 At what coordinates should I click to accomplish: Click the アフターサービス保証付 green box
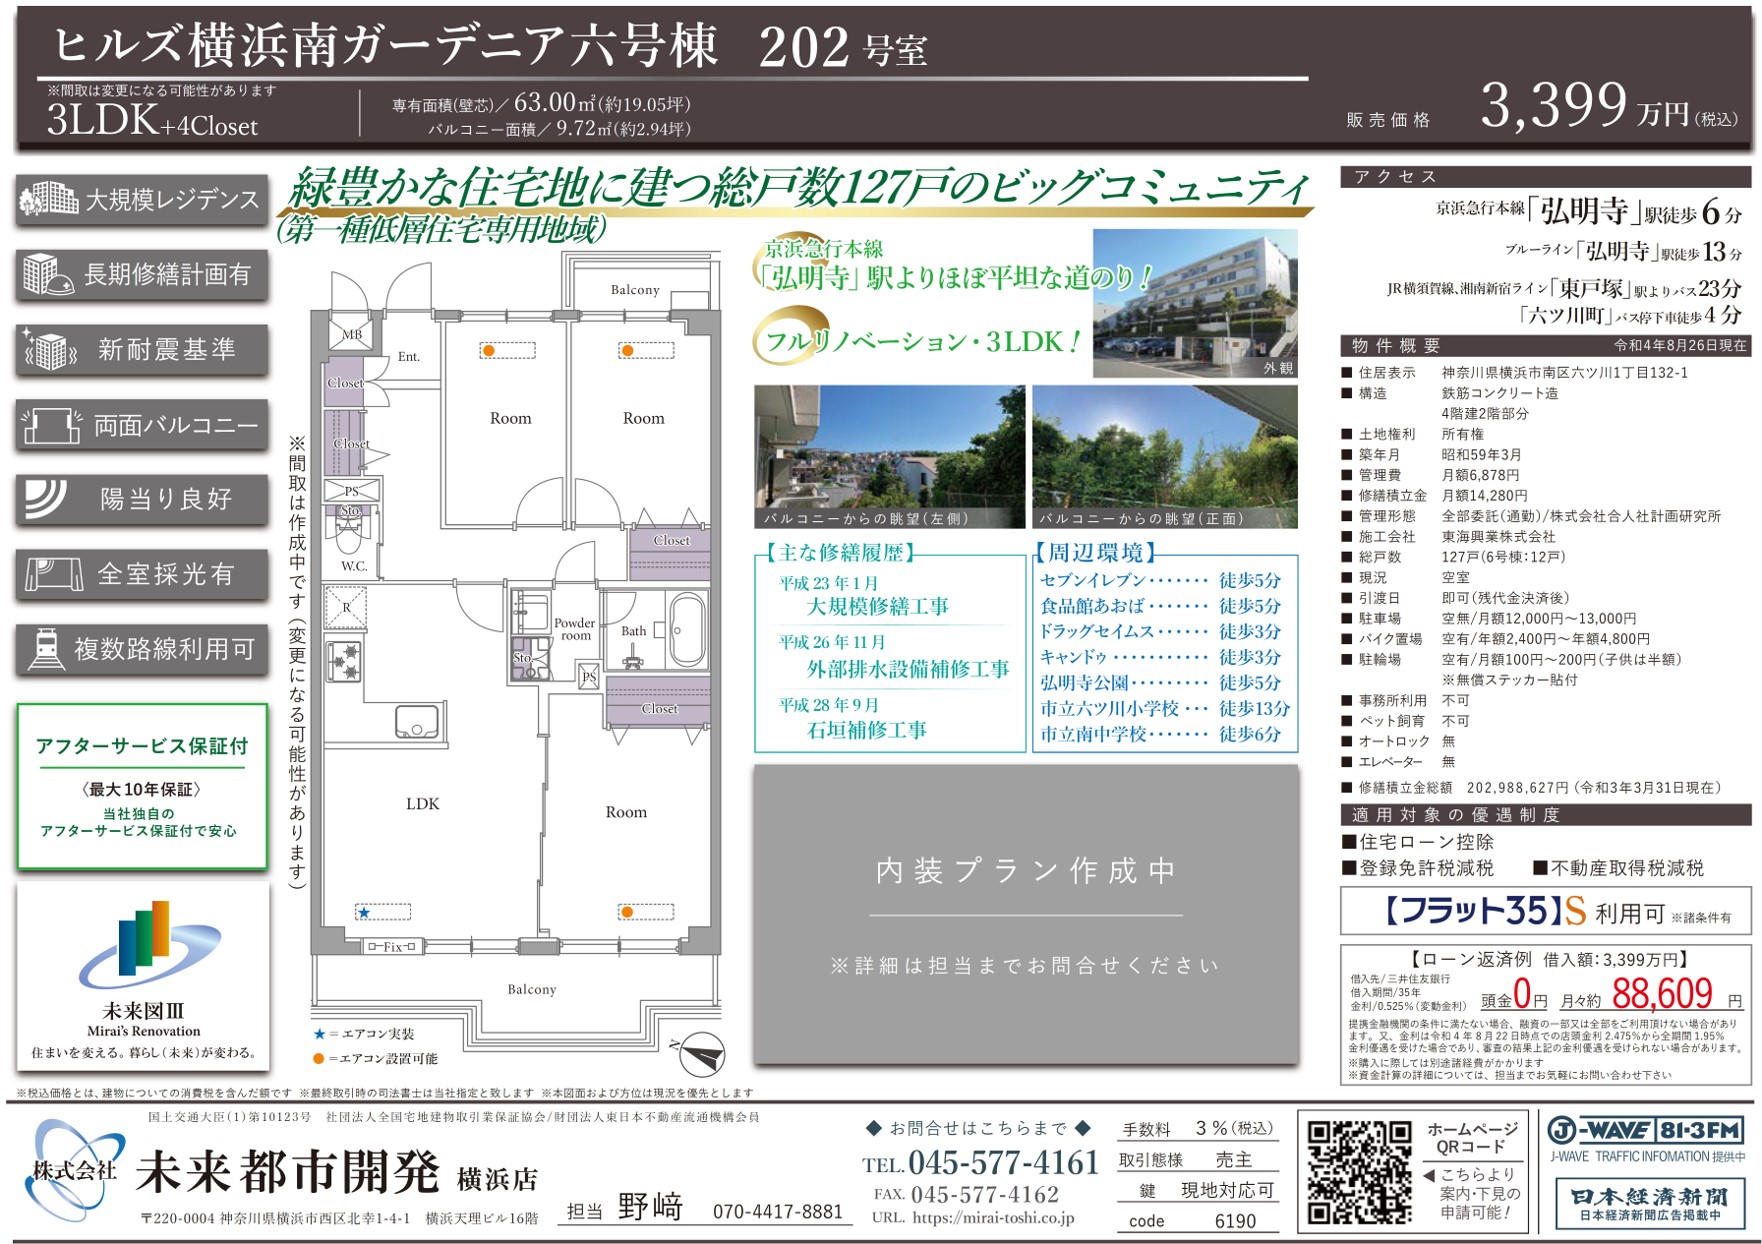142,787
